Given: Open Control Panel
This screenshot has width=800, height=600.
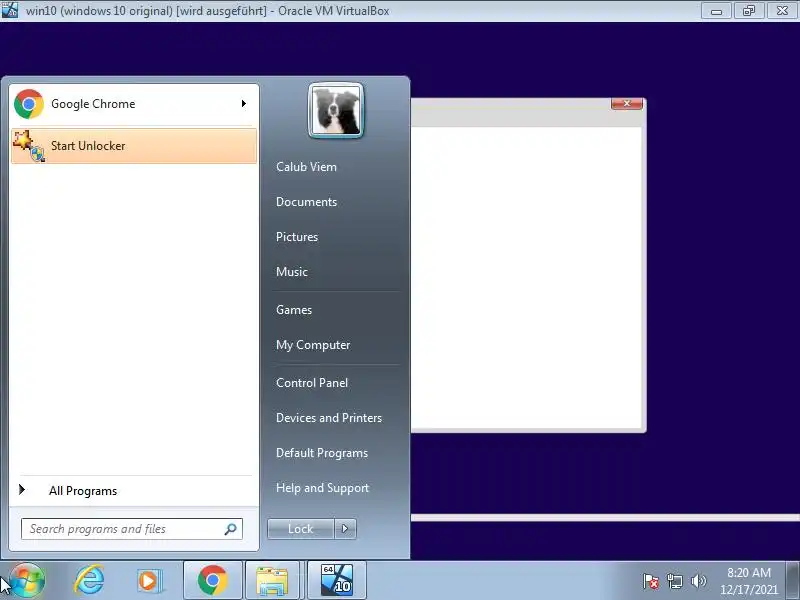Looking at the screenshot, I should pyautogui.click(x=312, y=383).
